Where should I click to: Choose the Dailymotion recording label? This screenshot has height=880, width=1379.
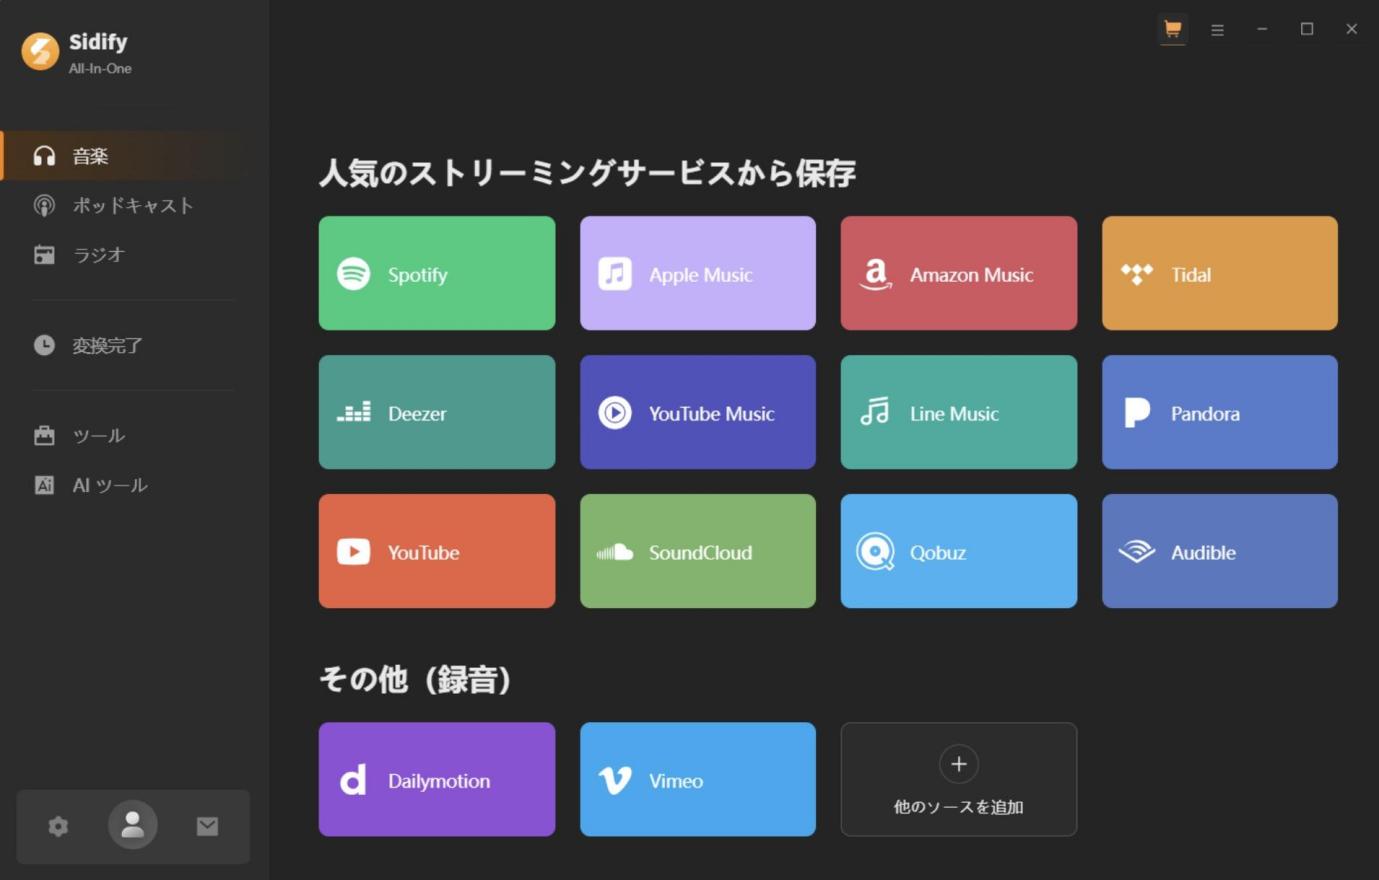pos(439,781)
